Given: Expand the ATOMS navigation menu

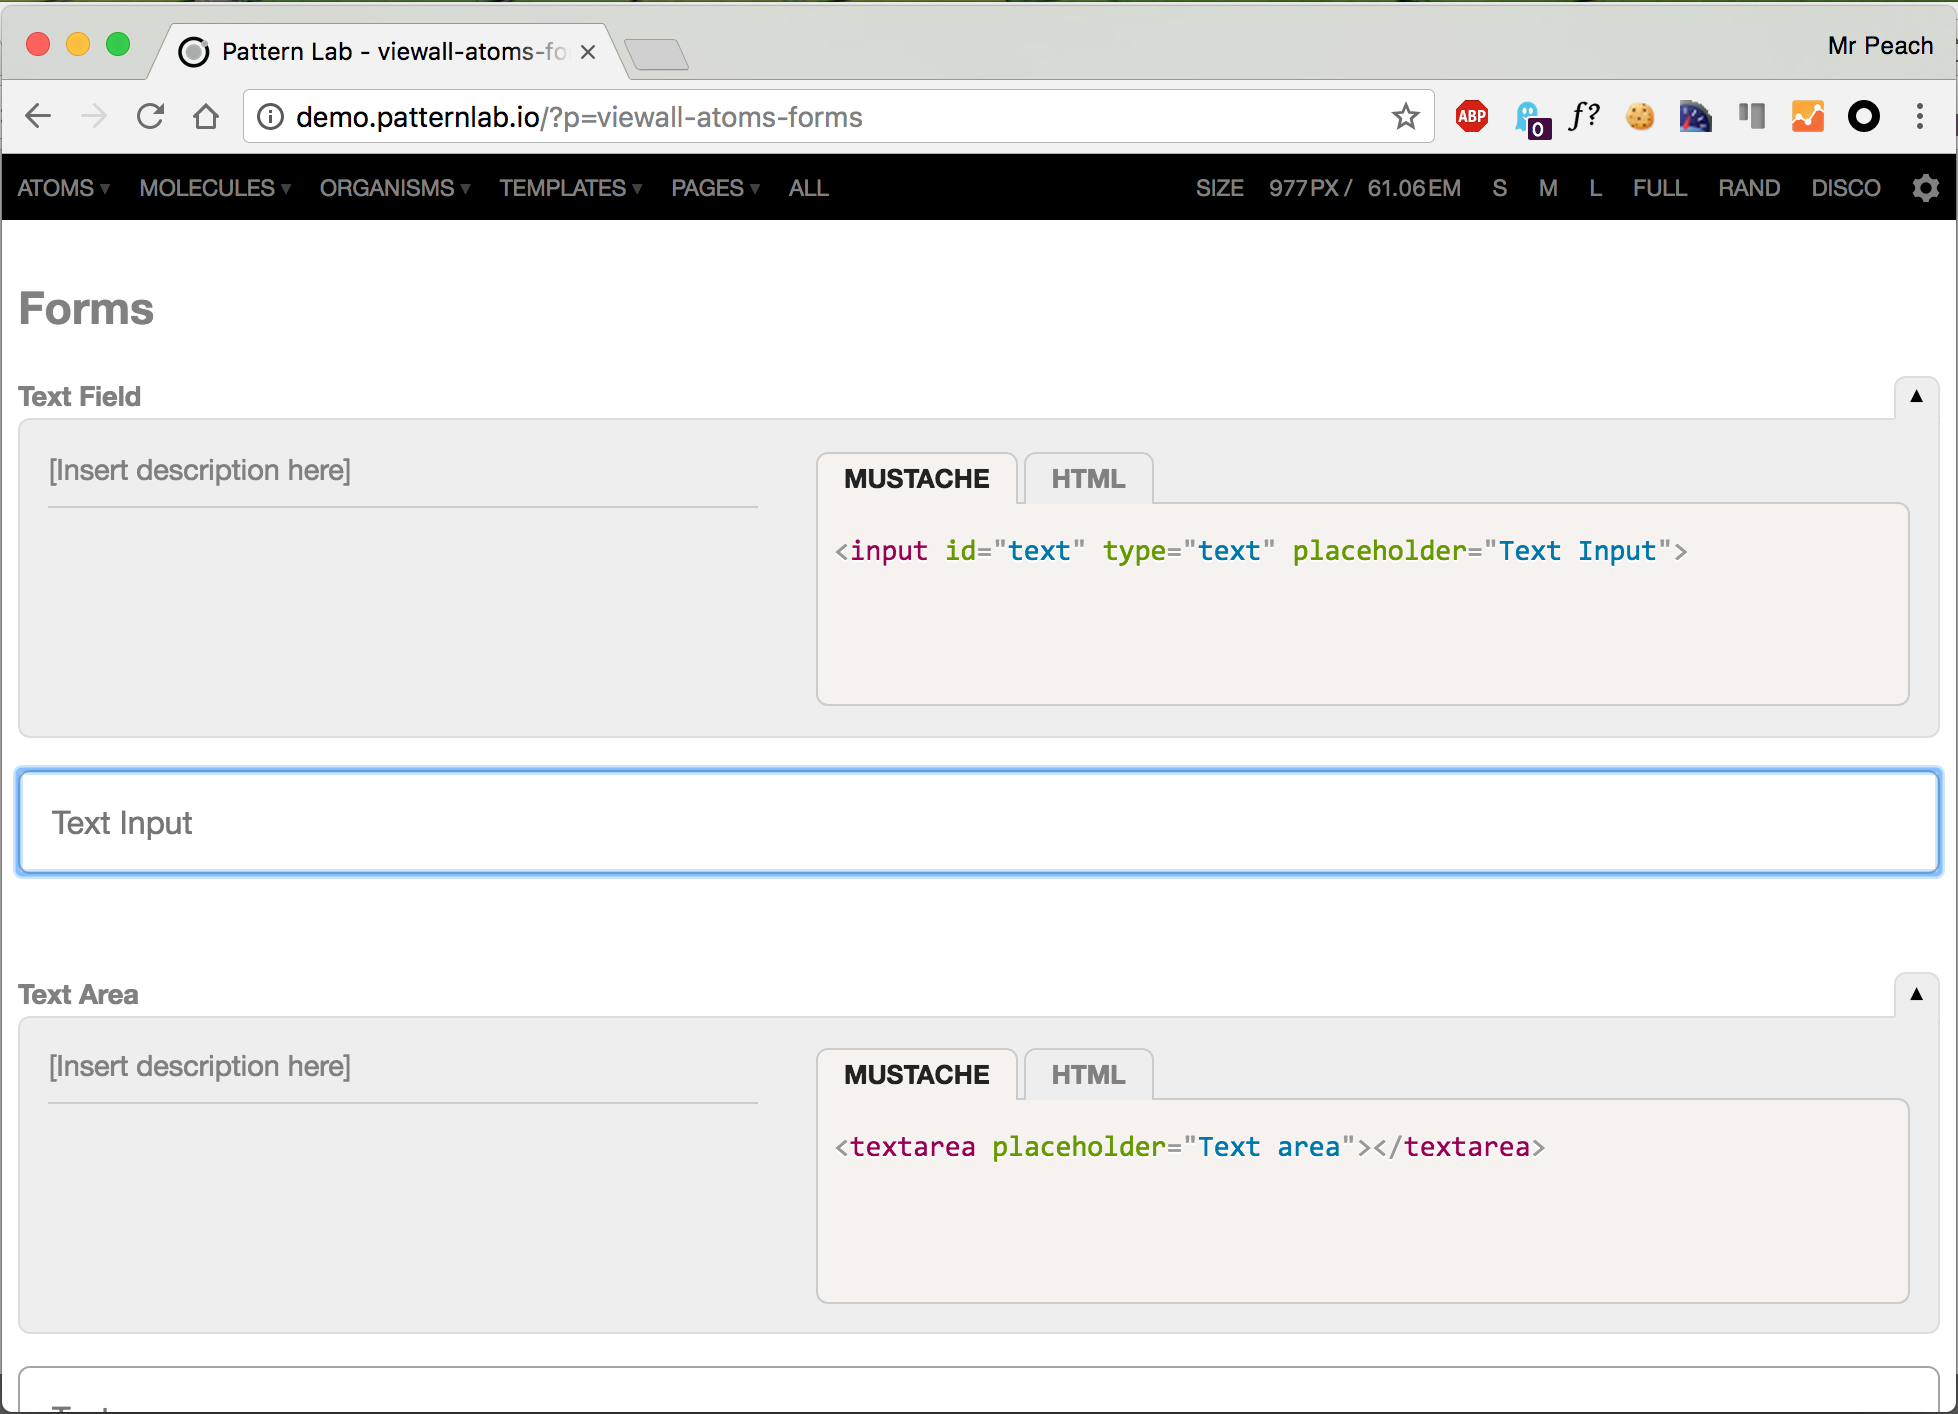Looking at the screenshot, I should [63, 188].
